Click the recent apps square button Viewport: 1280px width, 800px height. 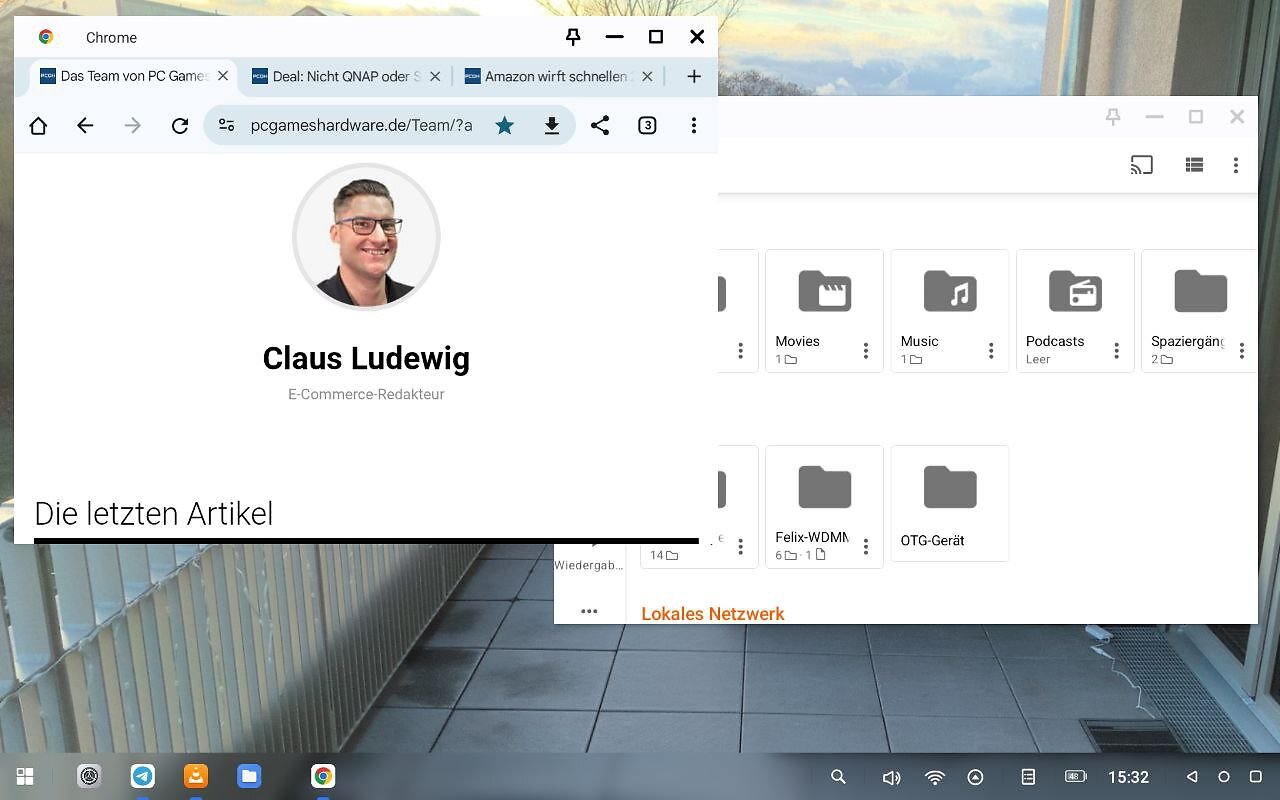(x=1256, y=777)
